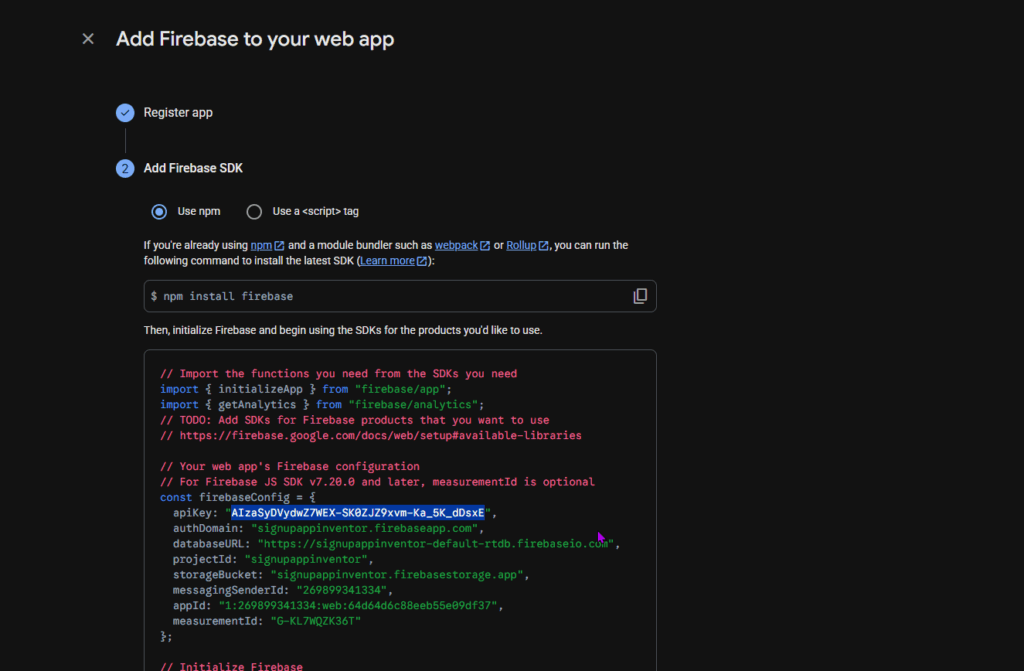
Task: Open the Learn more link
Action: (x=388, y=261)
